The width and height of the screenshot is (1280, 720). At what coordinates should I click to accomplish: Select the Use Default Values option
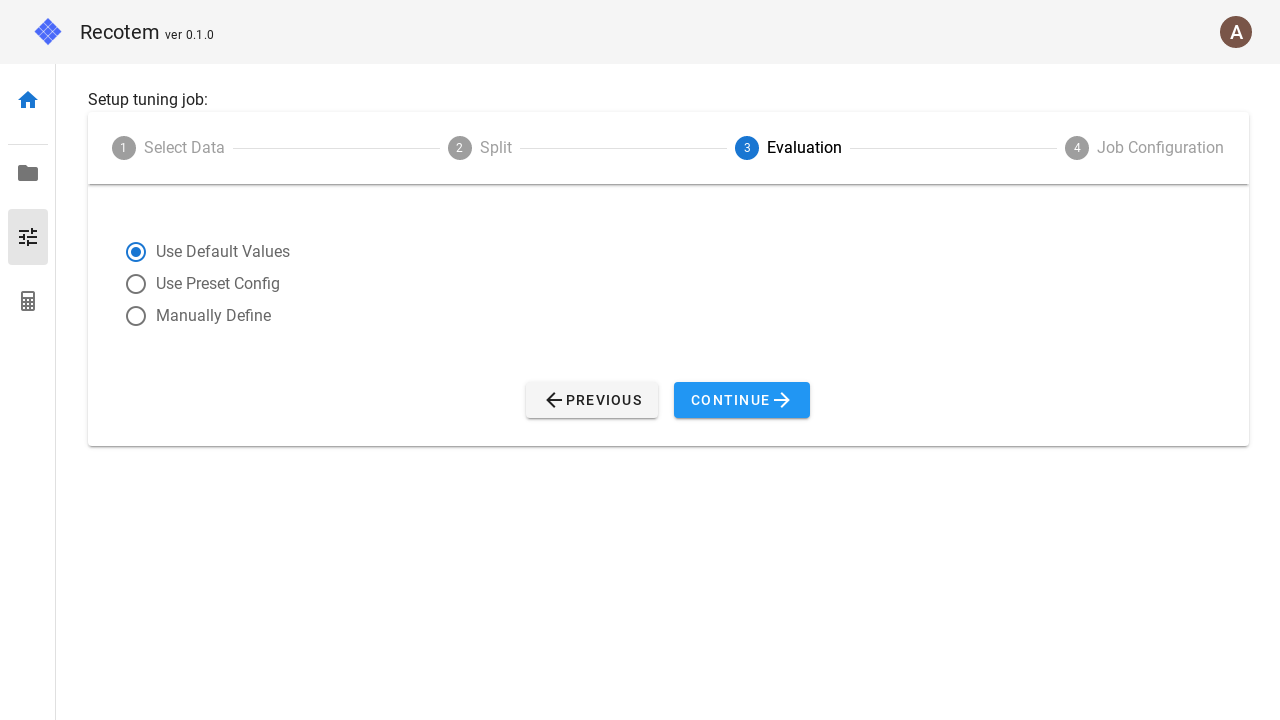point(136,252)
